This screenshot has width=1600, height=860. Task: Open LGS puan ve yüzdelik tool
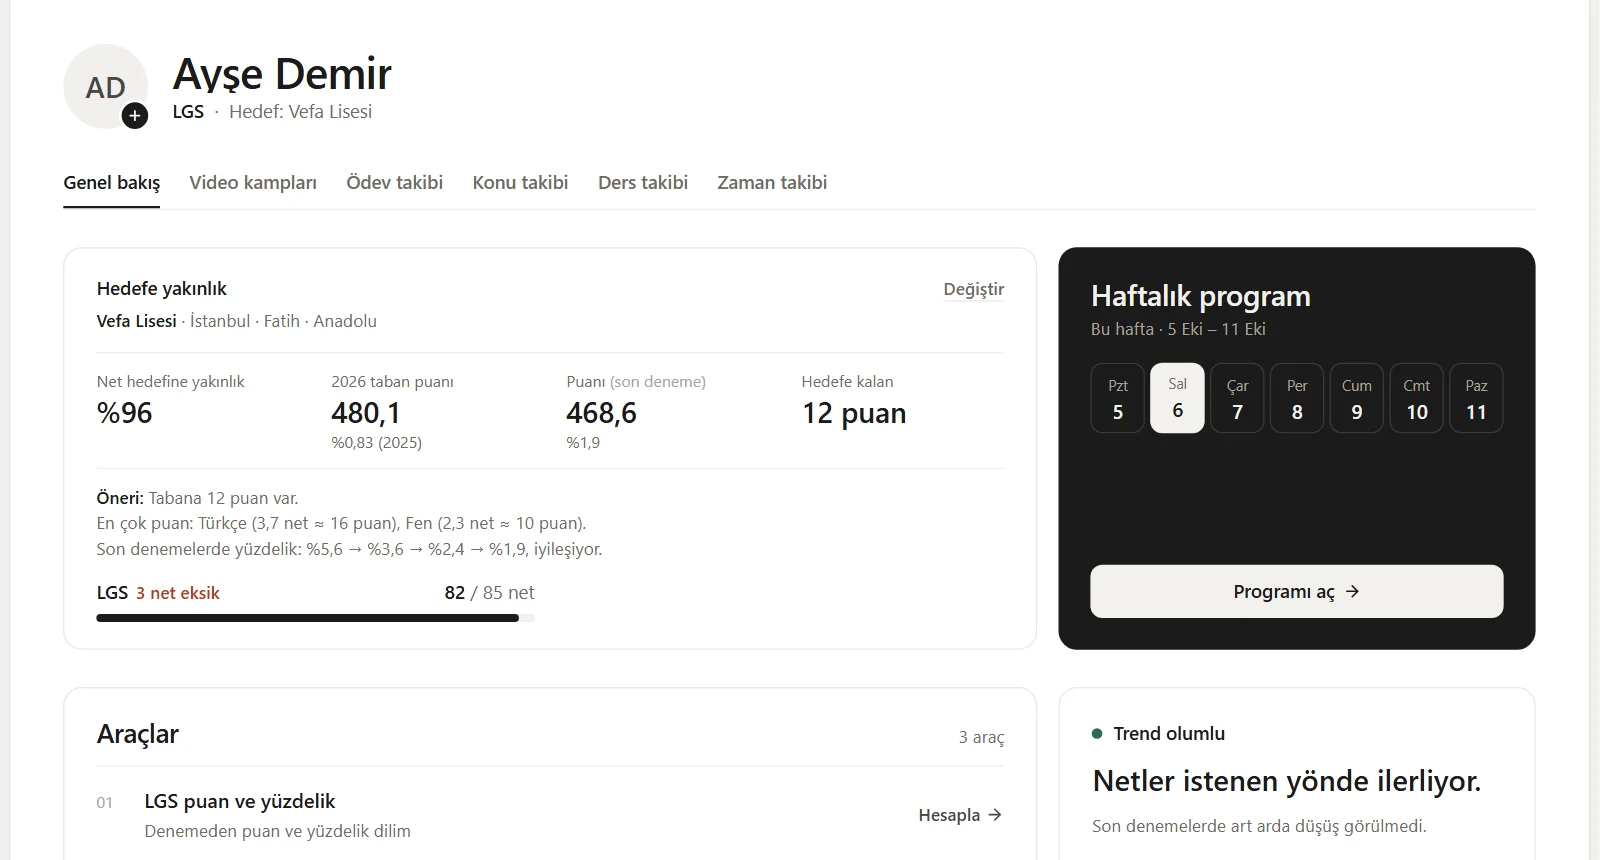point(240,801)
